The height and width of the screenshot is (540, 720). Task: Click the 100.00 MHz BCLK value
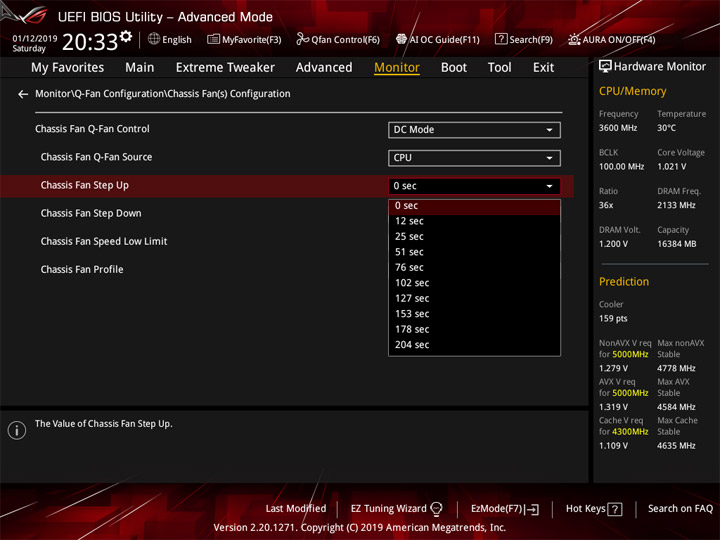click(621, 167)
